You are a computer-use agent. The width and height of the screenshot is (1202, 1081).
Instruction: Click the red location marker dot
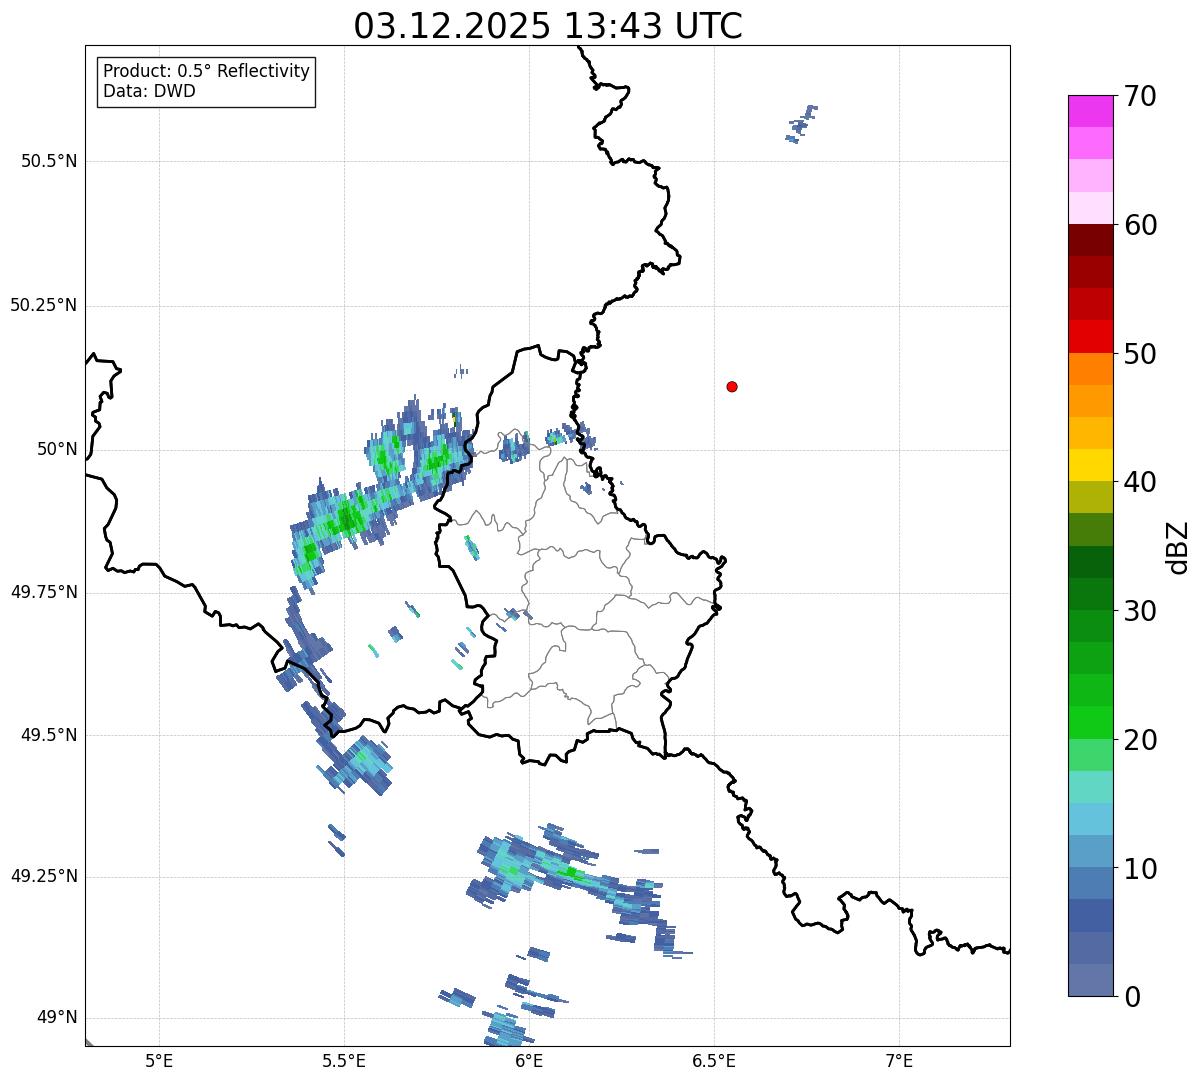point(732,386)
